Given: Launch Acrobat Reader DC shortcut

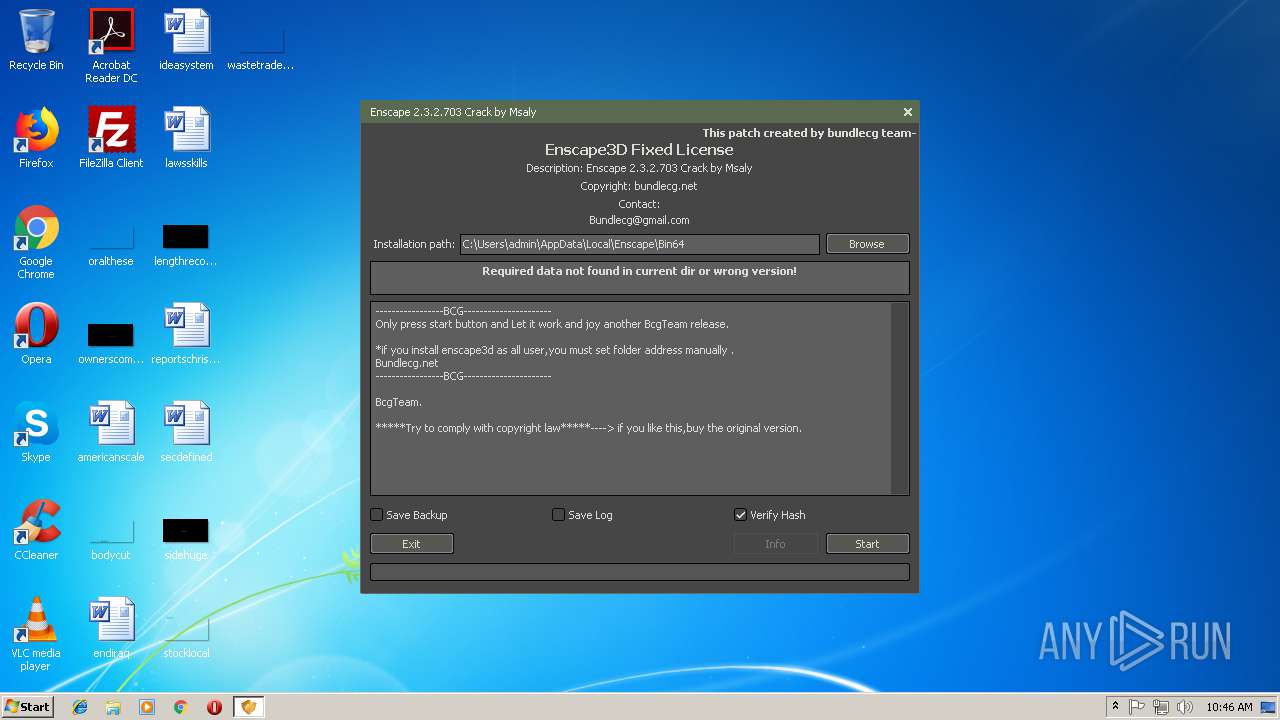Looking at the screenshot, I should (111, 46).
